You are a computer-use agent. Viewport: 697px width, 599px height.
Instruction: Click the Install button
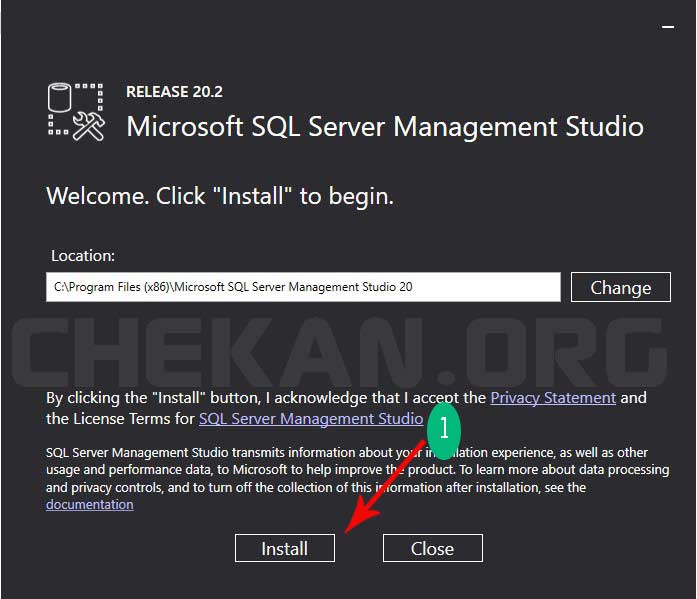(284, 548)
